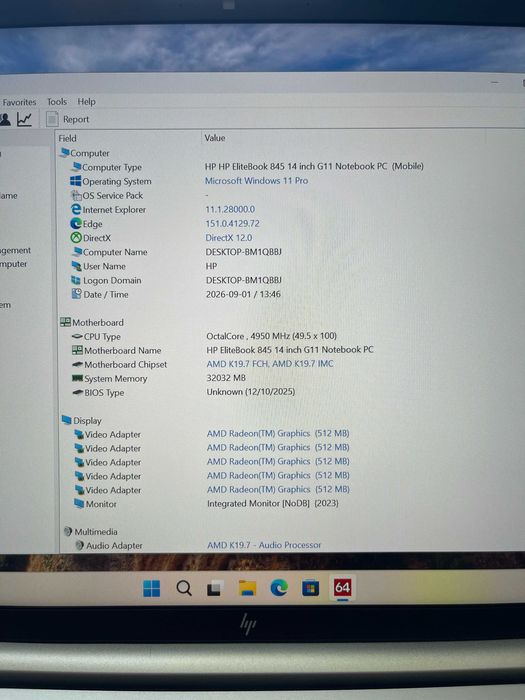Select the Computer Name value DESKTOP-BM1QBBJ
The height and width of the screenshot is (700, 525).
tap(244, 252)
